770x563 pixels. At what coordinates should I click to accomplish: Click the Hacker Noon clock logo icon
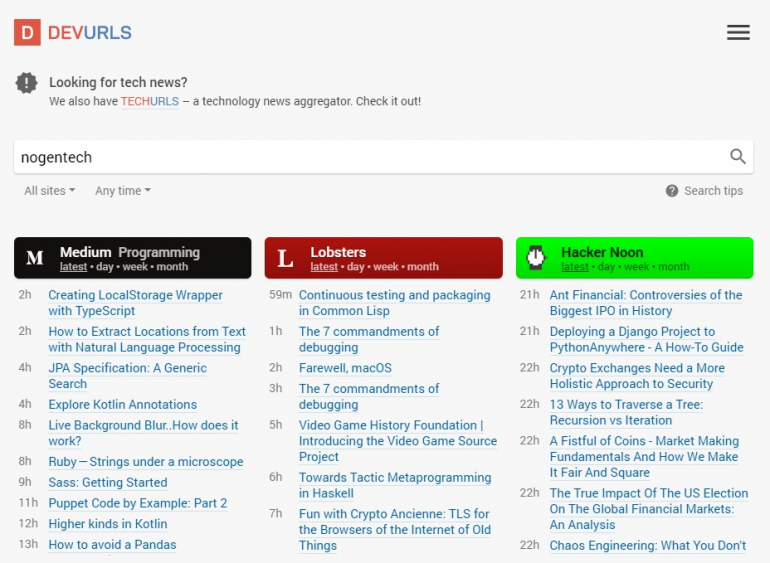click(536, 257)
